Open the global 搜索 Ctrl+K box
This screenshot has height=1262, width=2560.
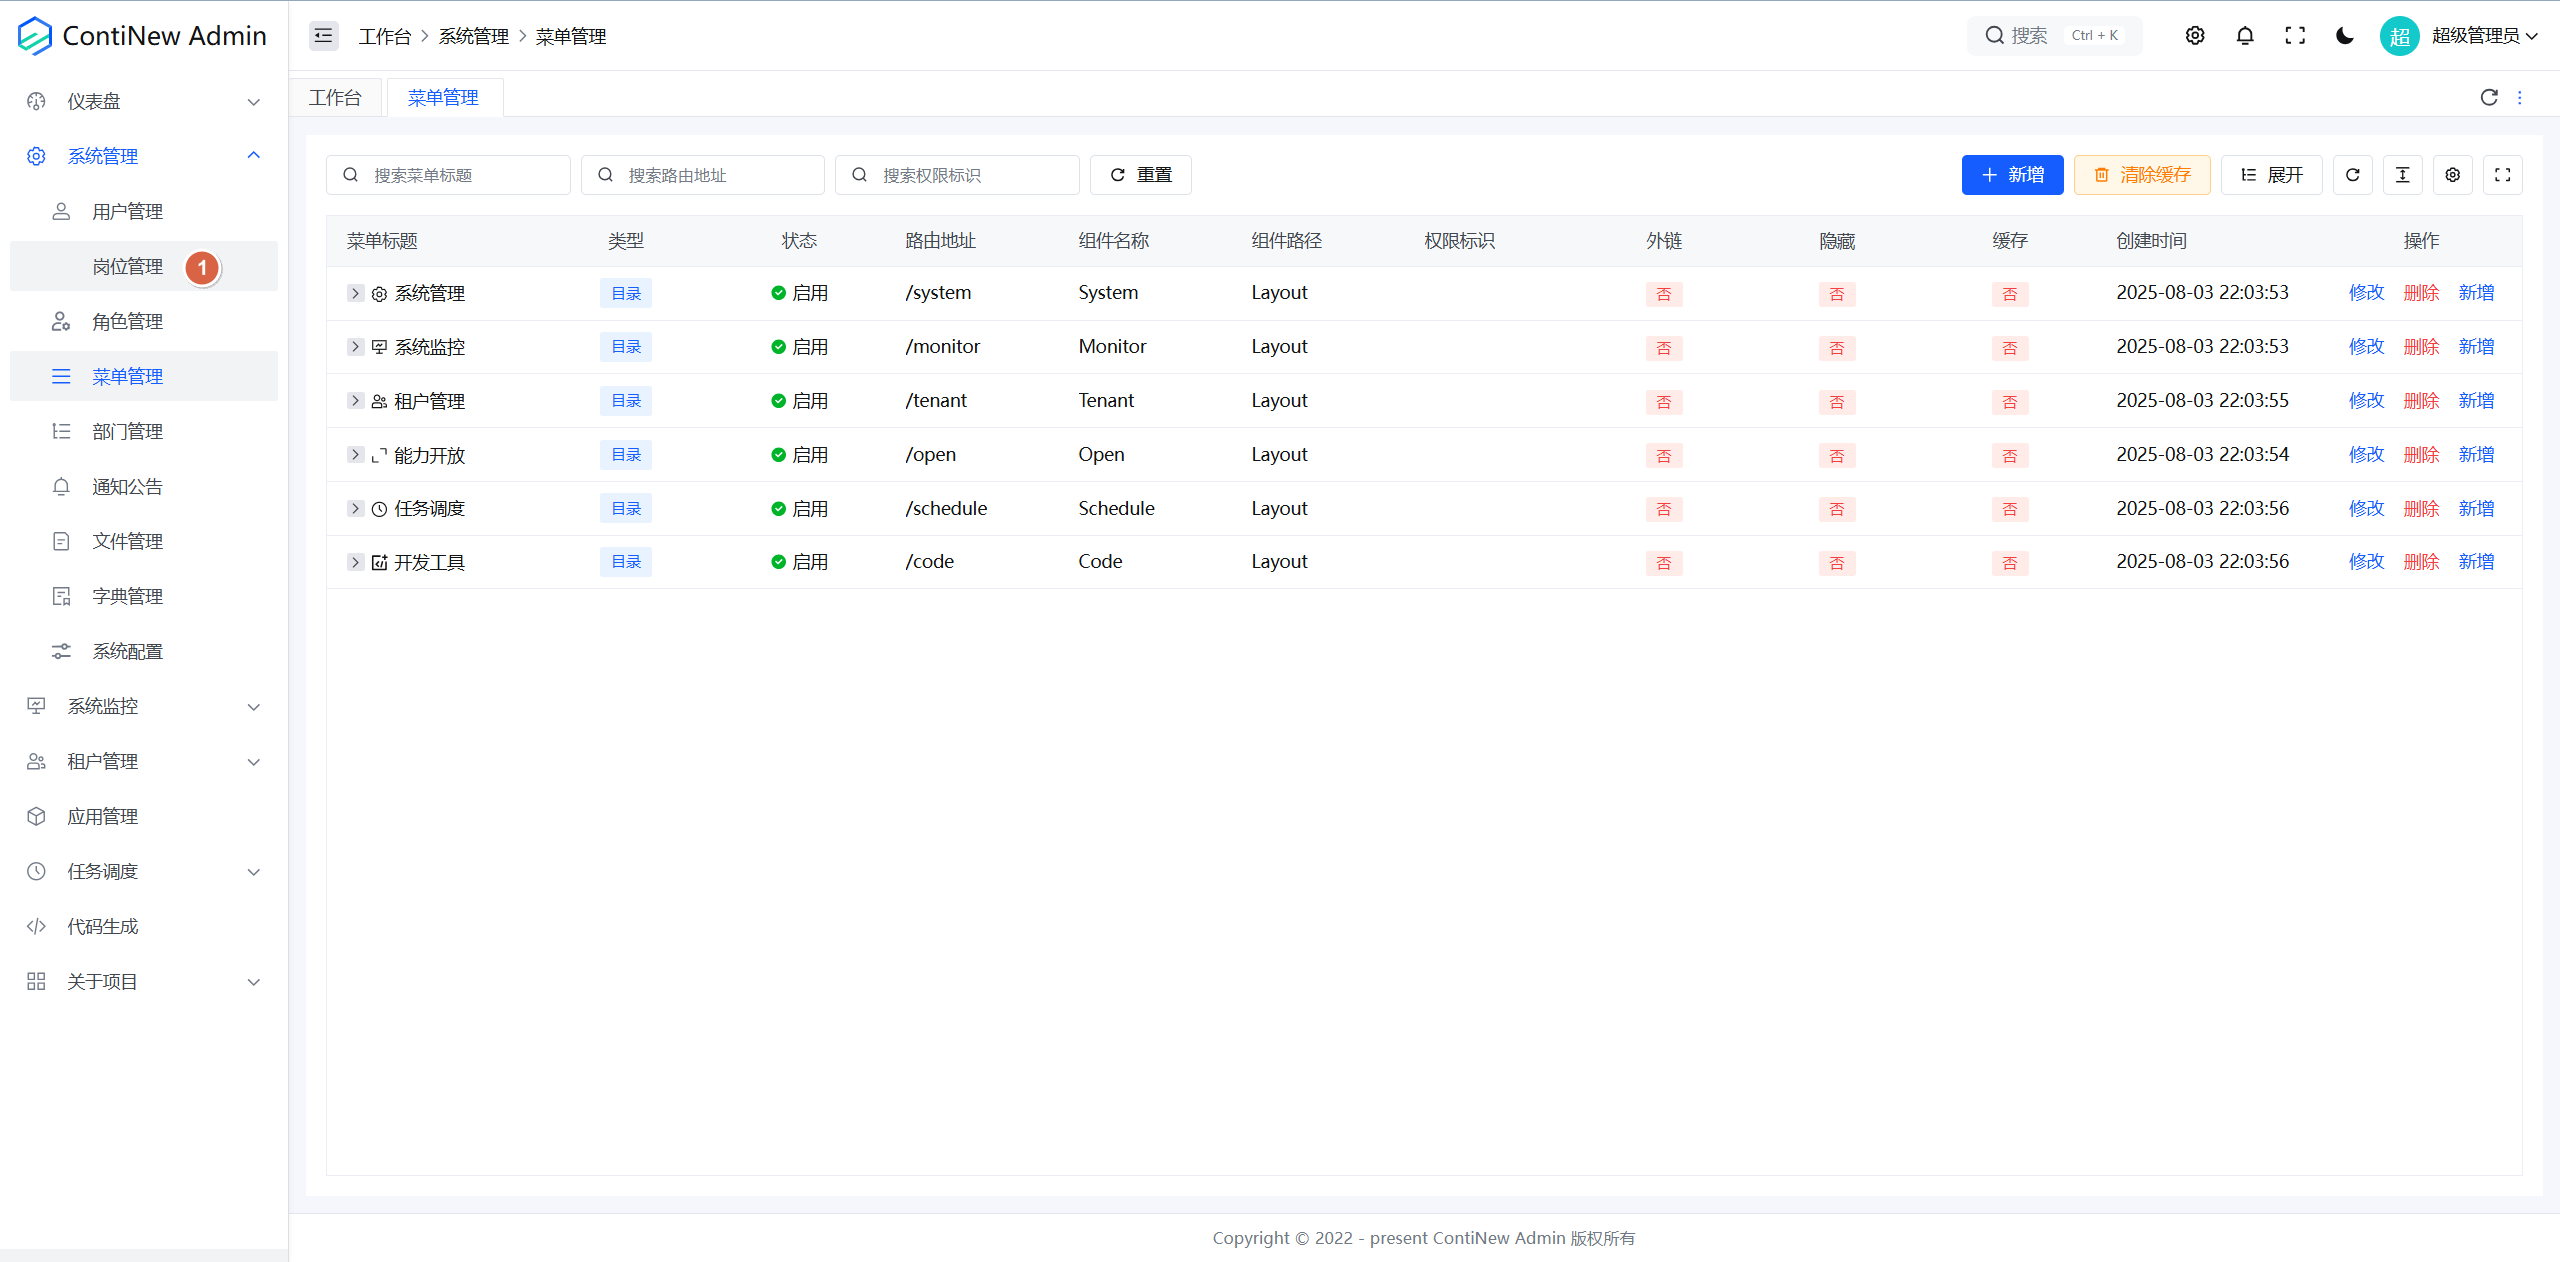pos(2054,36)
